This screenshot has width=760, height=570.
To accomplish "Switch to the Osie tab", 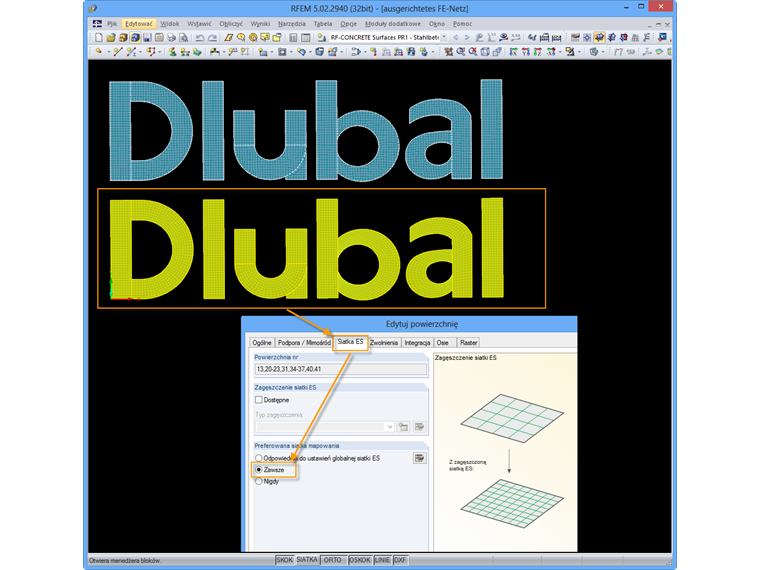I will (x=443, y=342).
